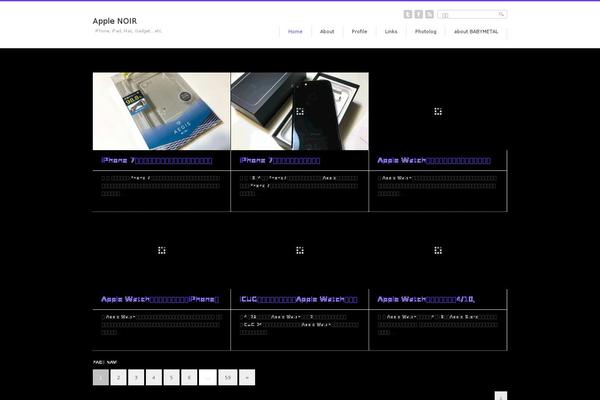Go to the Apple NOIR site title
The width and height of the screenshot is (600, 400).
click(x=114, y=21)
